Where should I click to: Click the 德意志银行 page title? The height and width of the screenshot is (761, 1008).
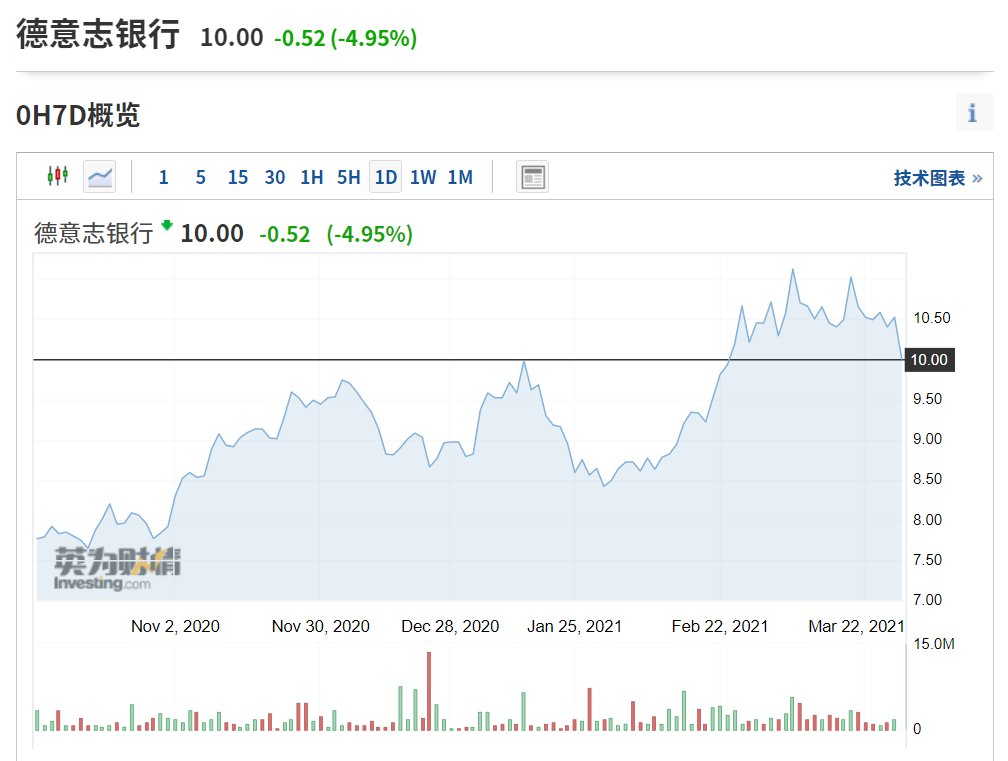[x=98, y=34]
